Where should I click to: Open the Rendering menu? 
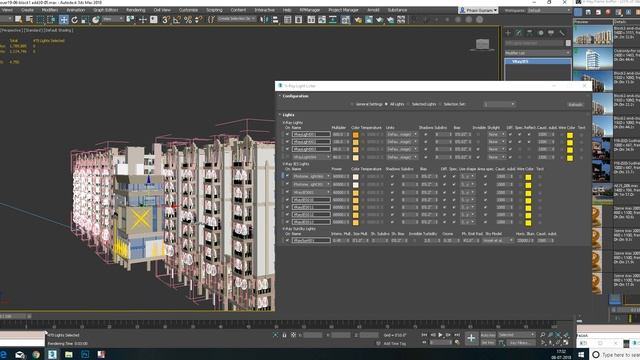(x=136, y=10)
